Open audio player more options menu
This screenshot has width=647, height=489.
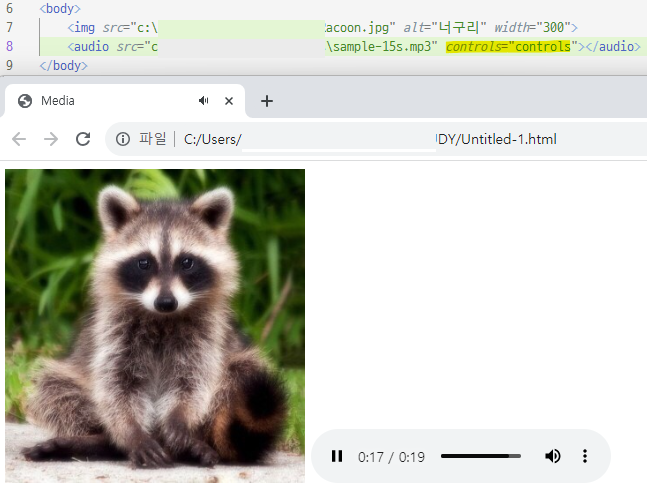[x=585, y=456]
